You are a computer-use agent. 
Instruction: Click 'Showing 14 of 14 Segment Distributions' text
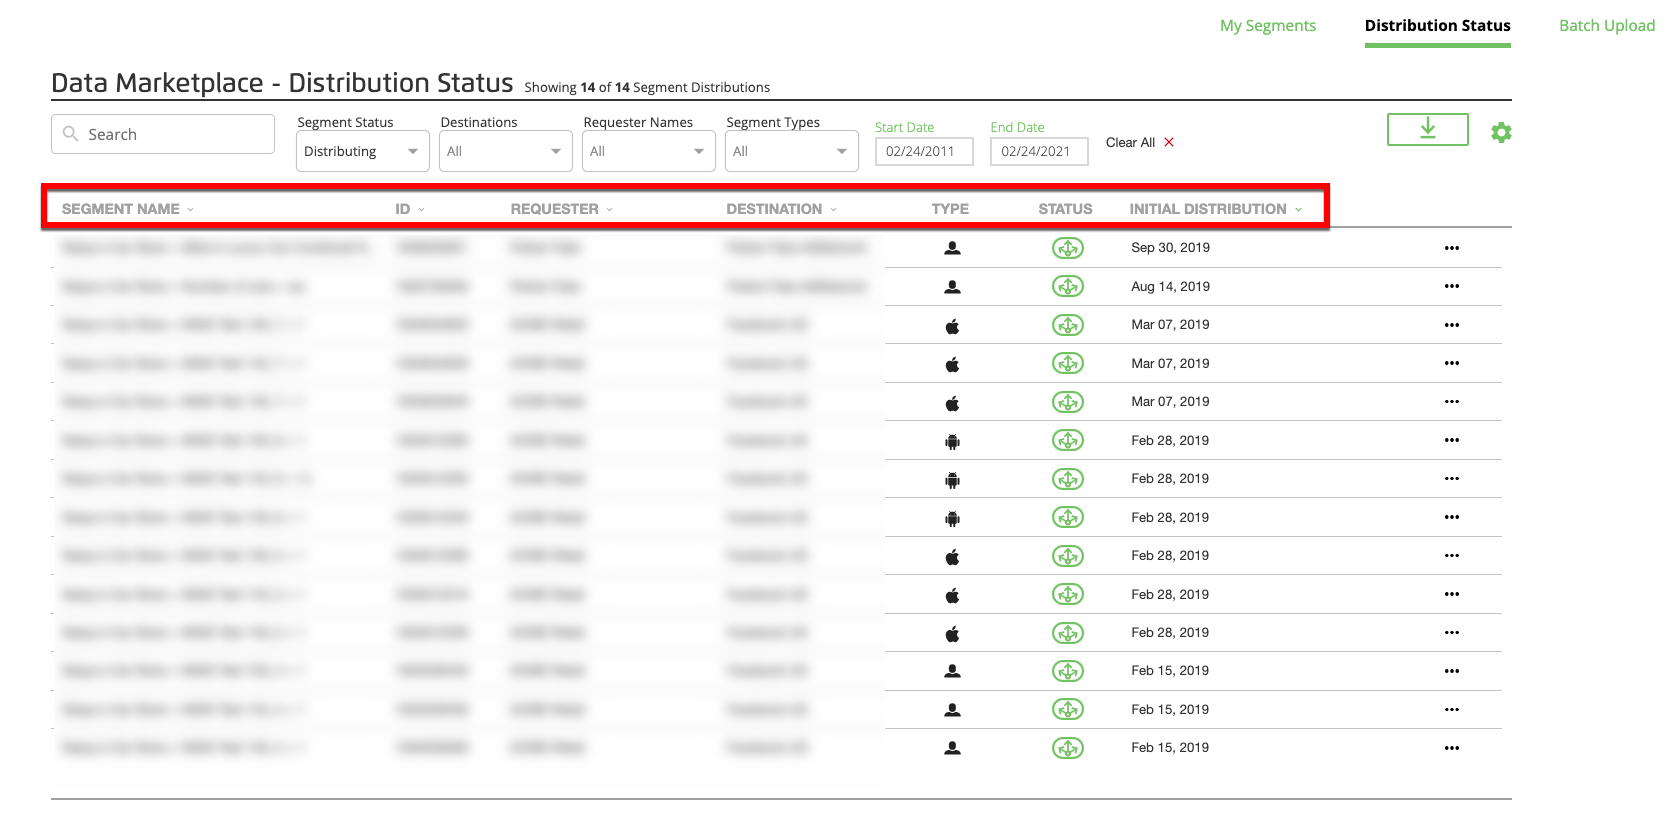(x=647, y=88)
